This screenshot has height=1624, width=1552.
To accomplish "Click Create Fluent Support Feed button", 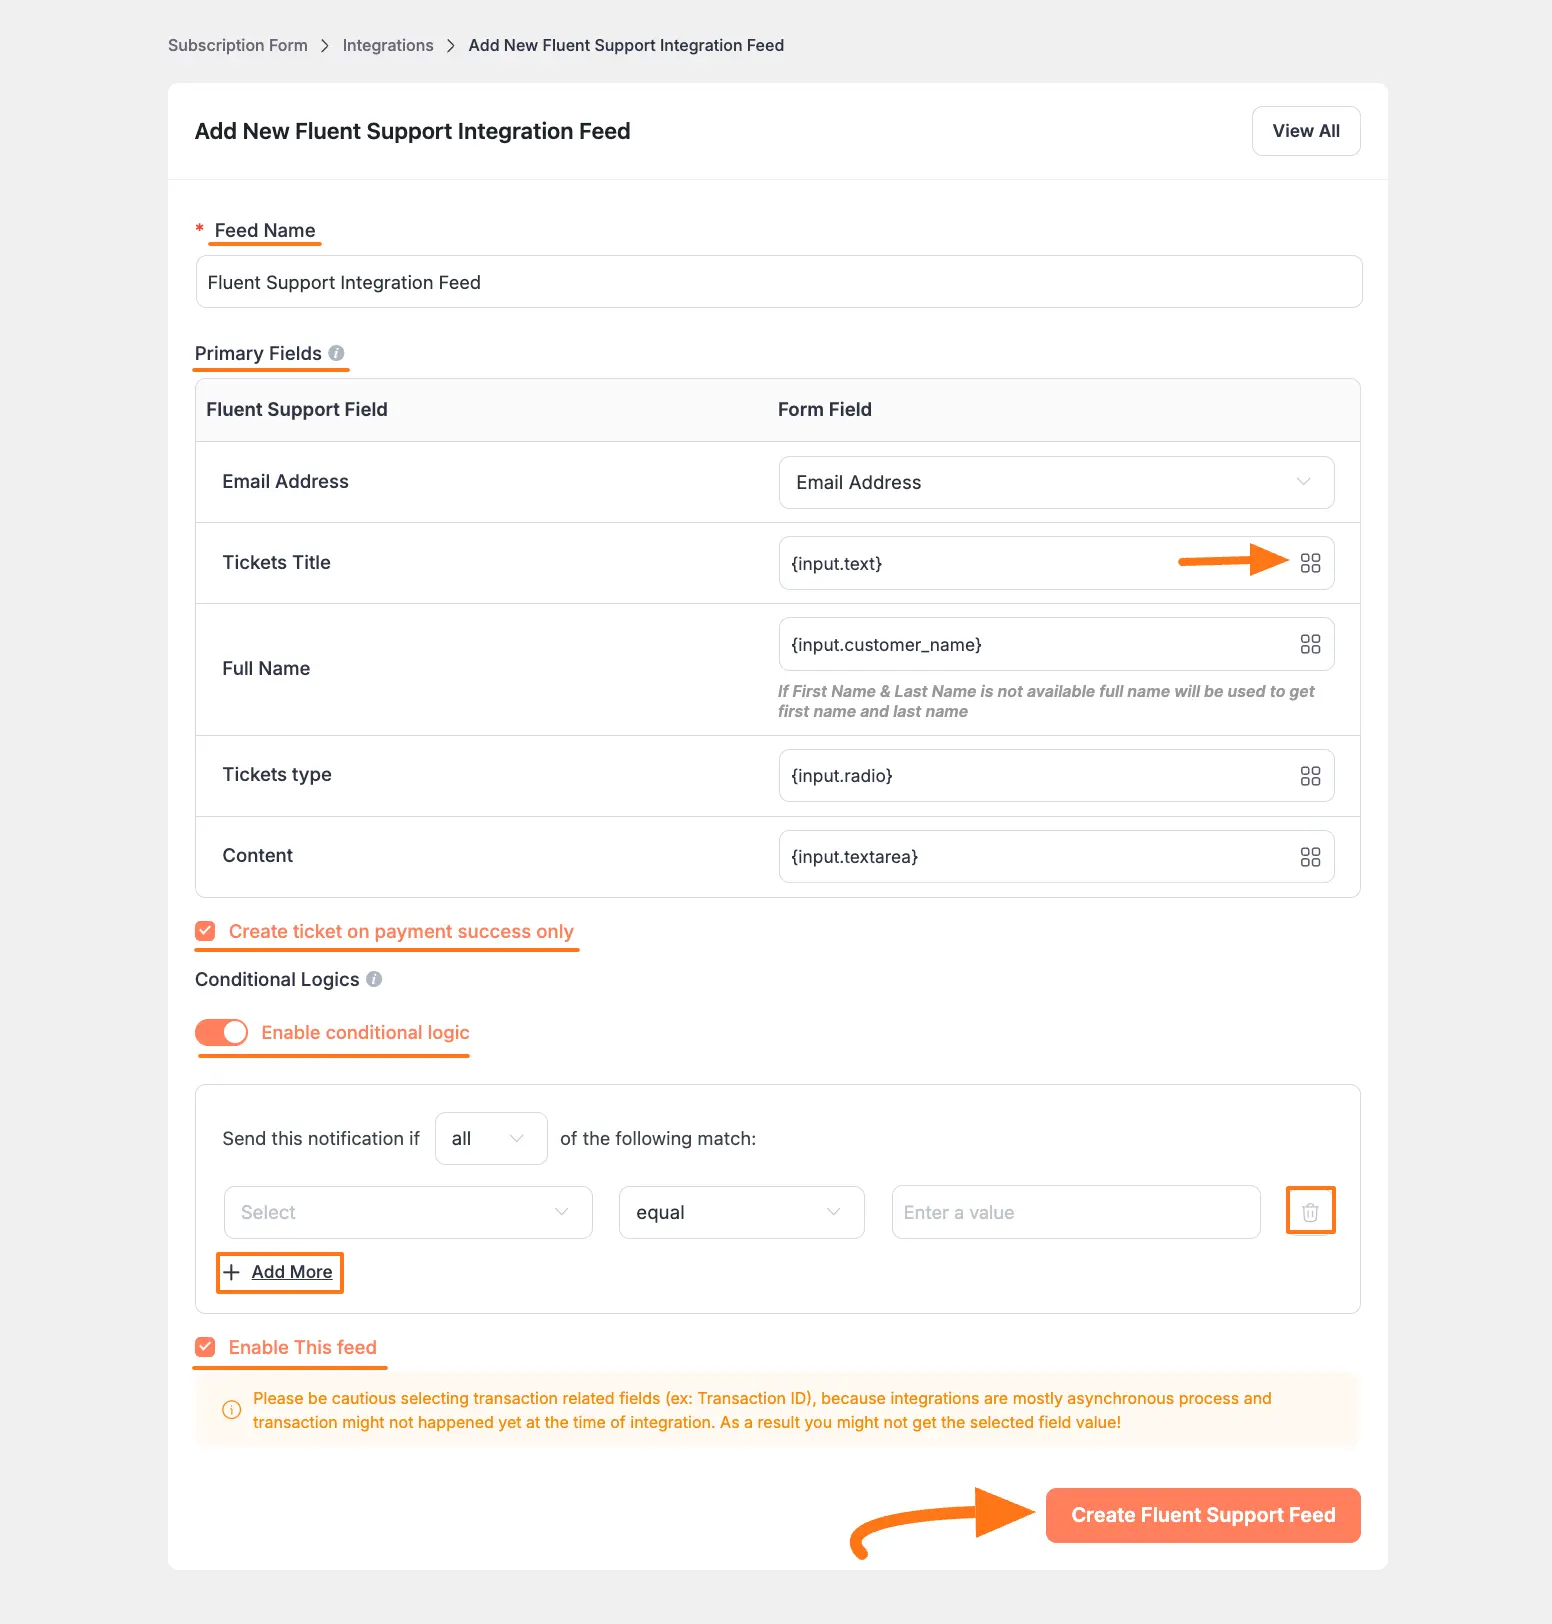I will 1203,1515.
